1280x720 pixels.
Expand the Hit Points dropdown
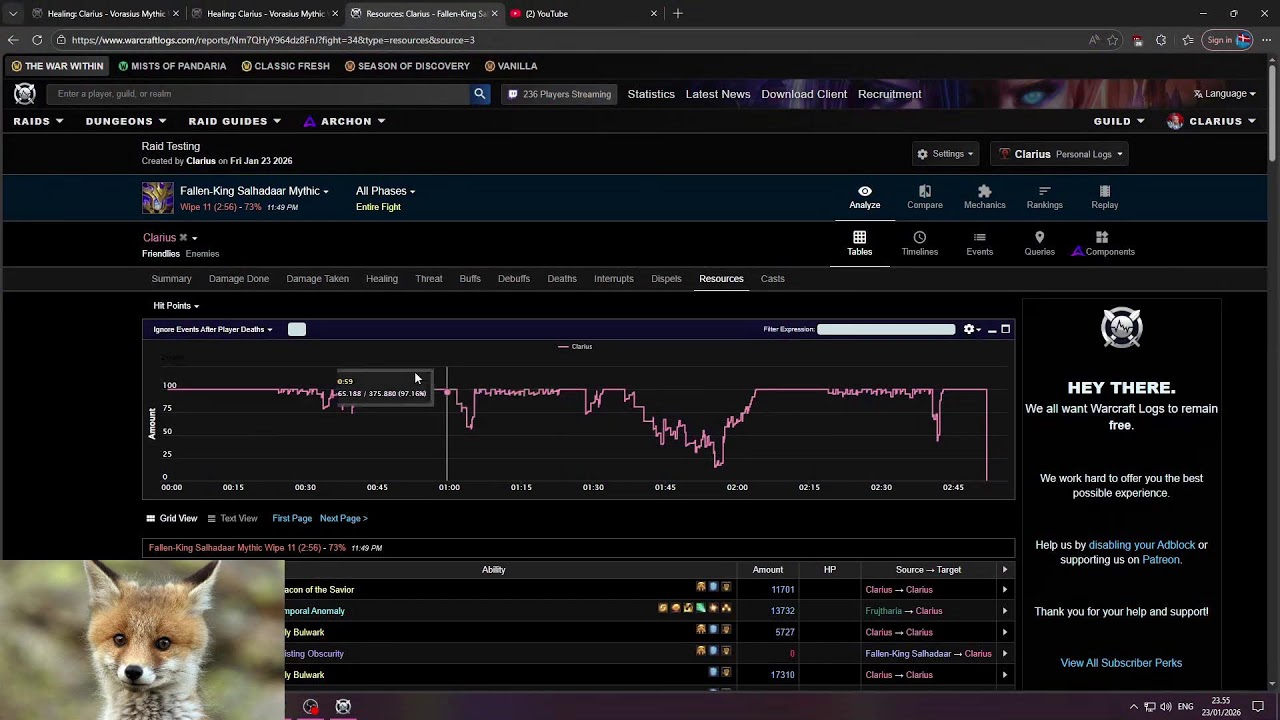(x=176, y=306)
